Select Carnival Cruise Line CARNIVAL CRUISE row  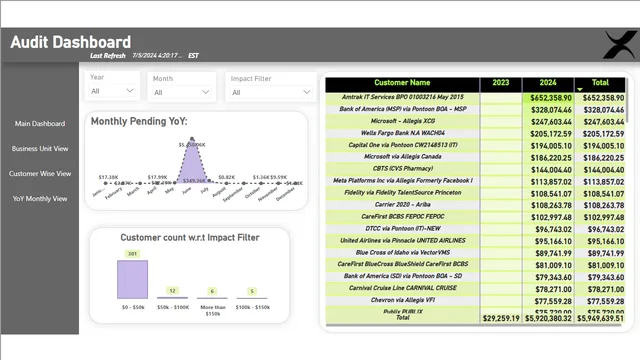click(x=475, y=289)
